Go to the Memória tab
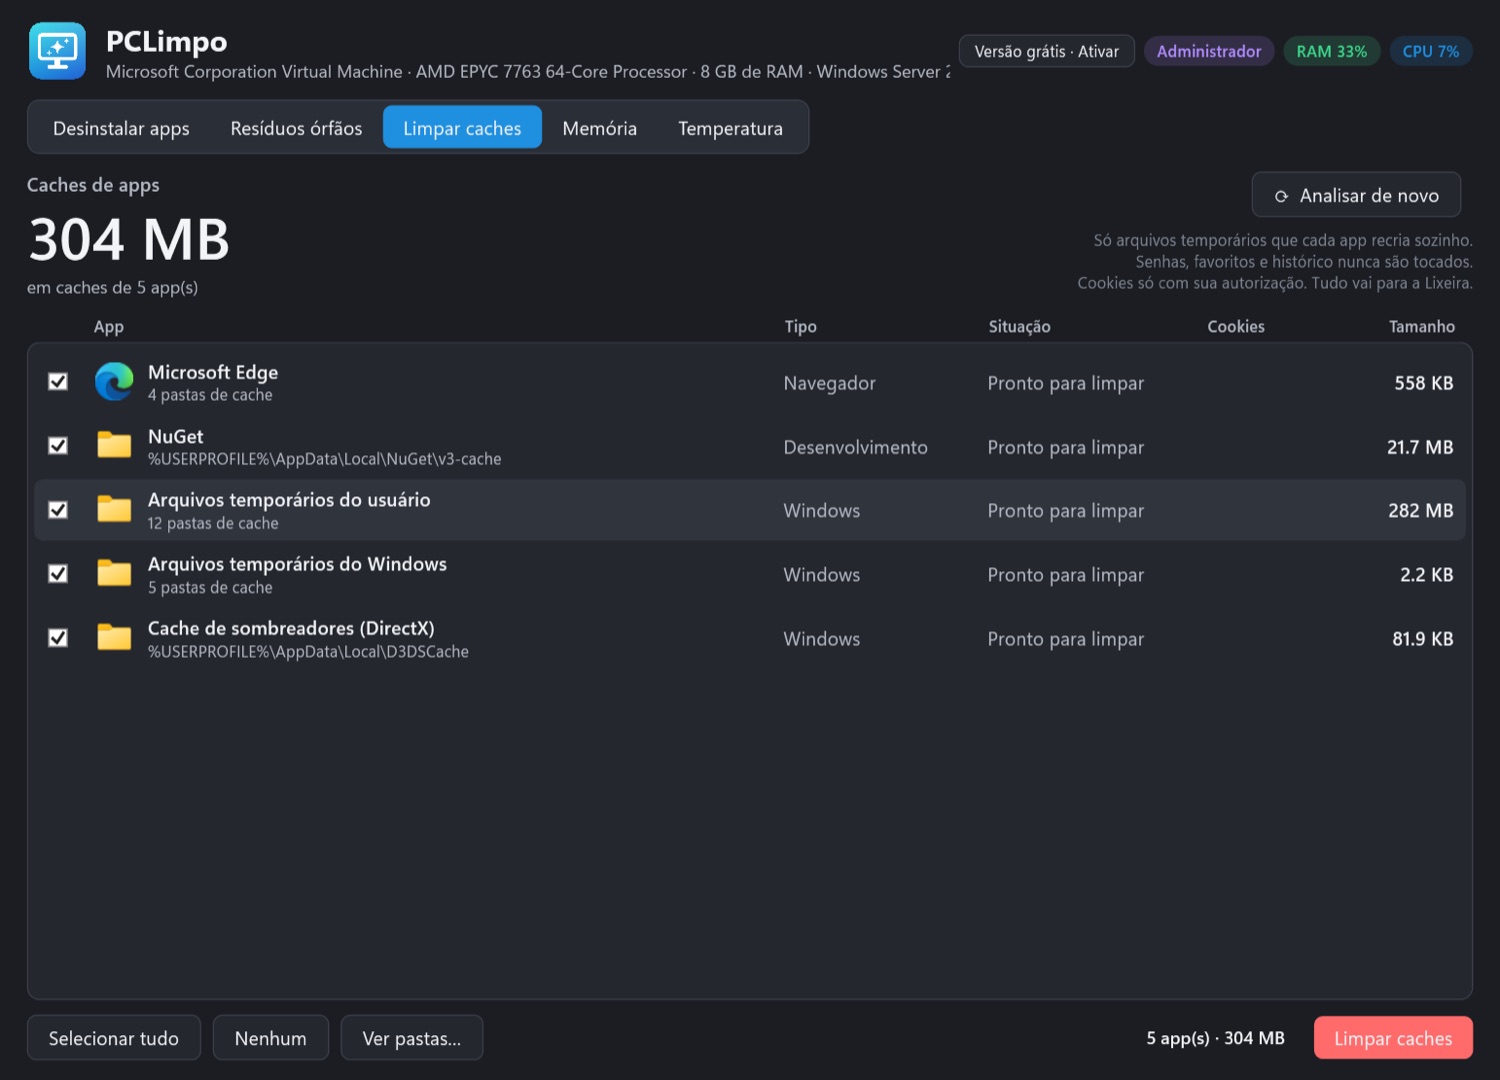The height and width of the screenshot is (1080, 1500). point(600,128)
